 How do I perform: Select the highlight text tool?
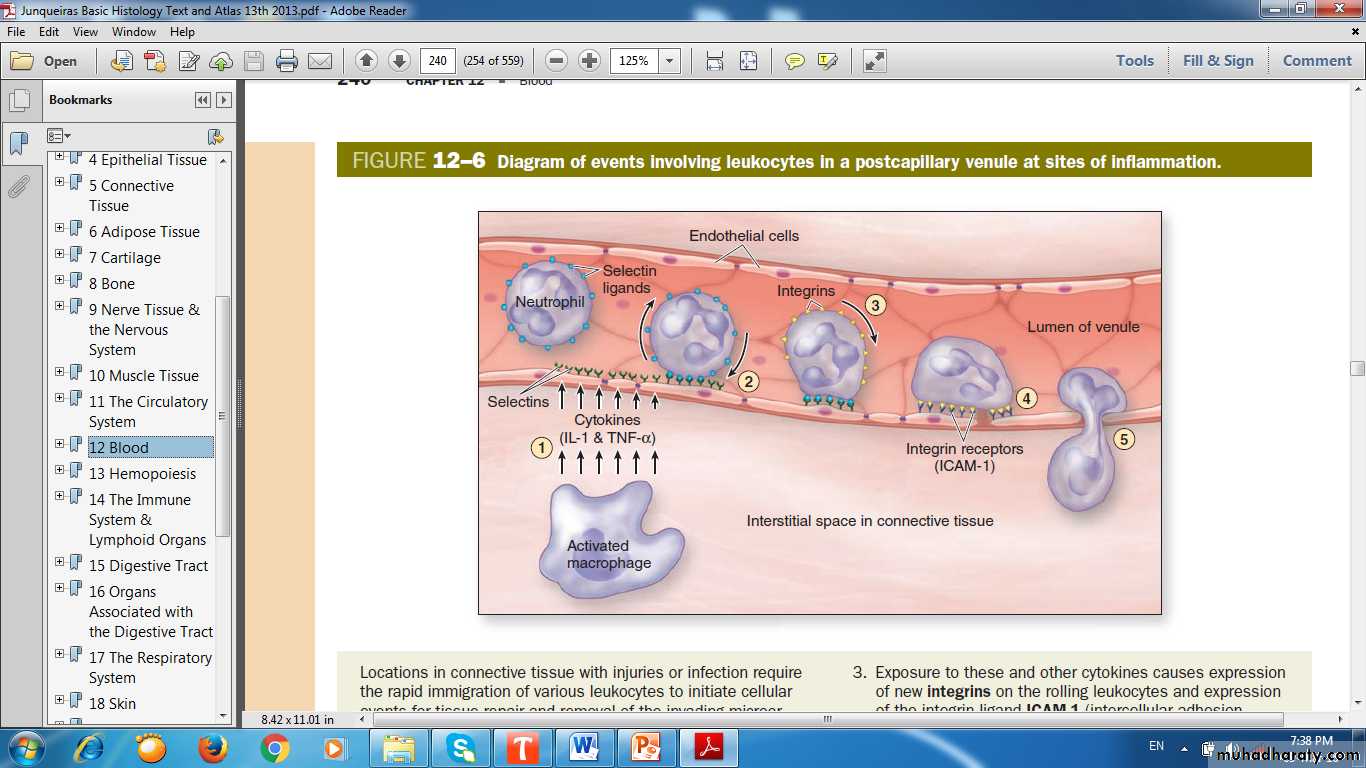(x=827, y=61)
